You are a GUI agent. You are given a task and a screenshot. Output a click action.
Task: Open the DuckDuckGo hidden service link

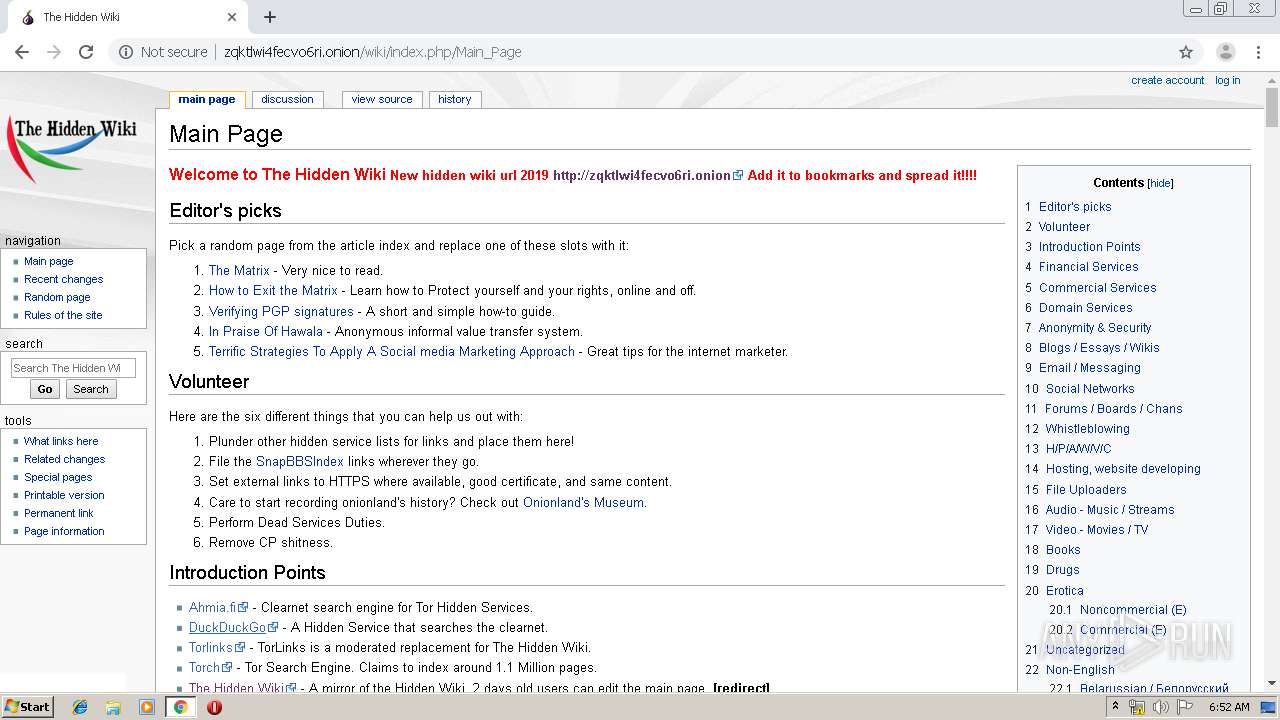click(x=233, y=627)
